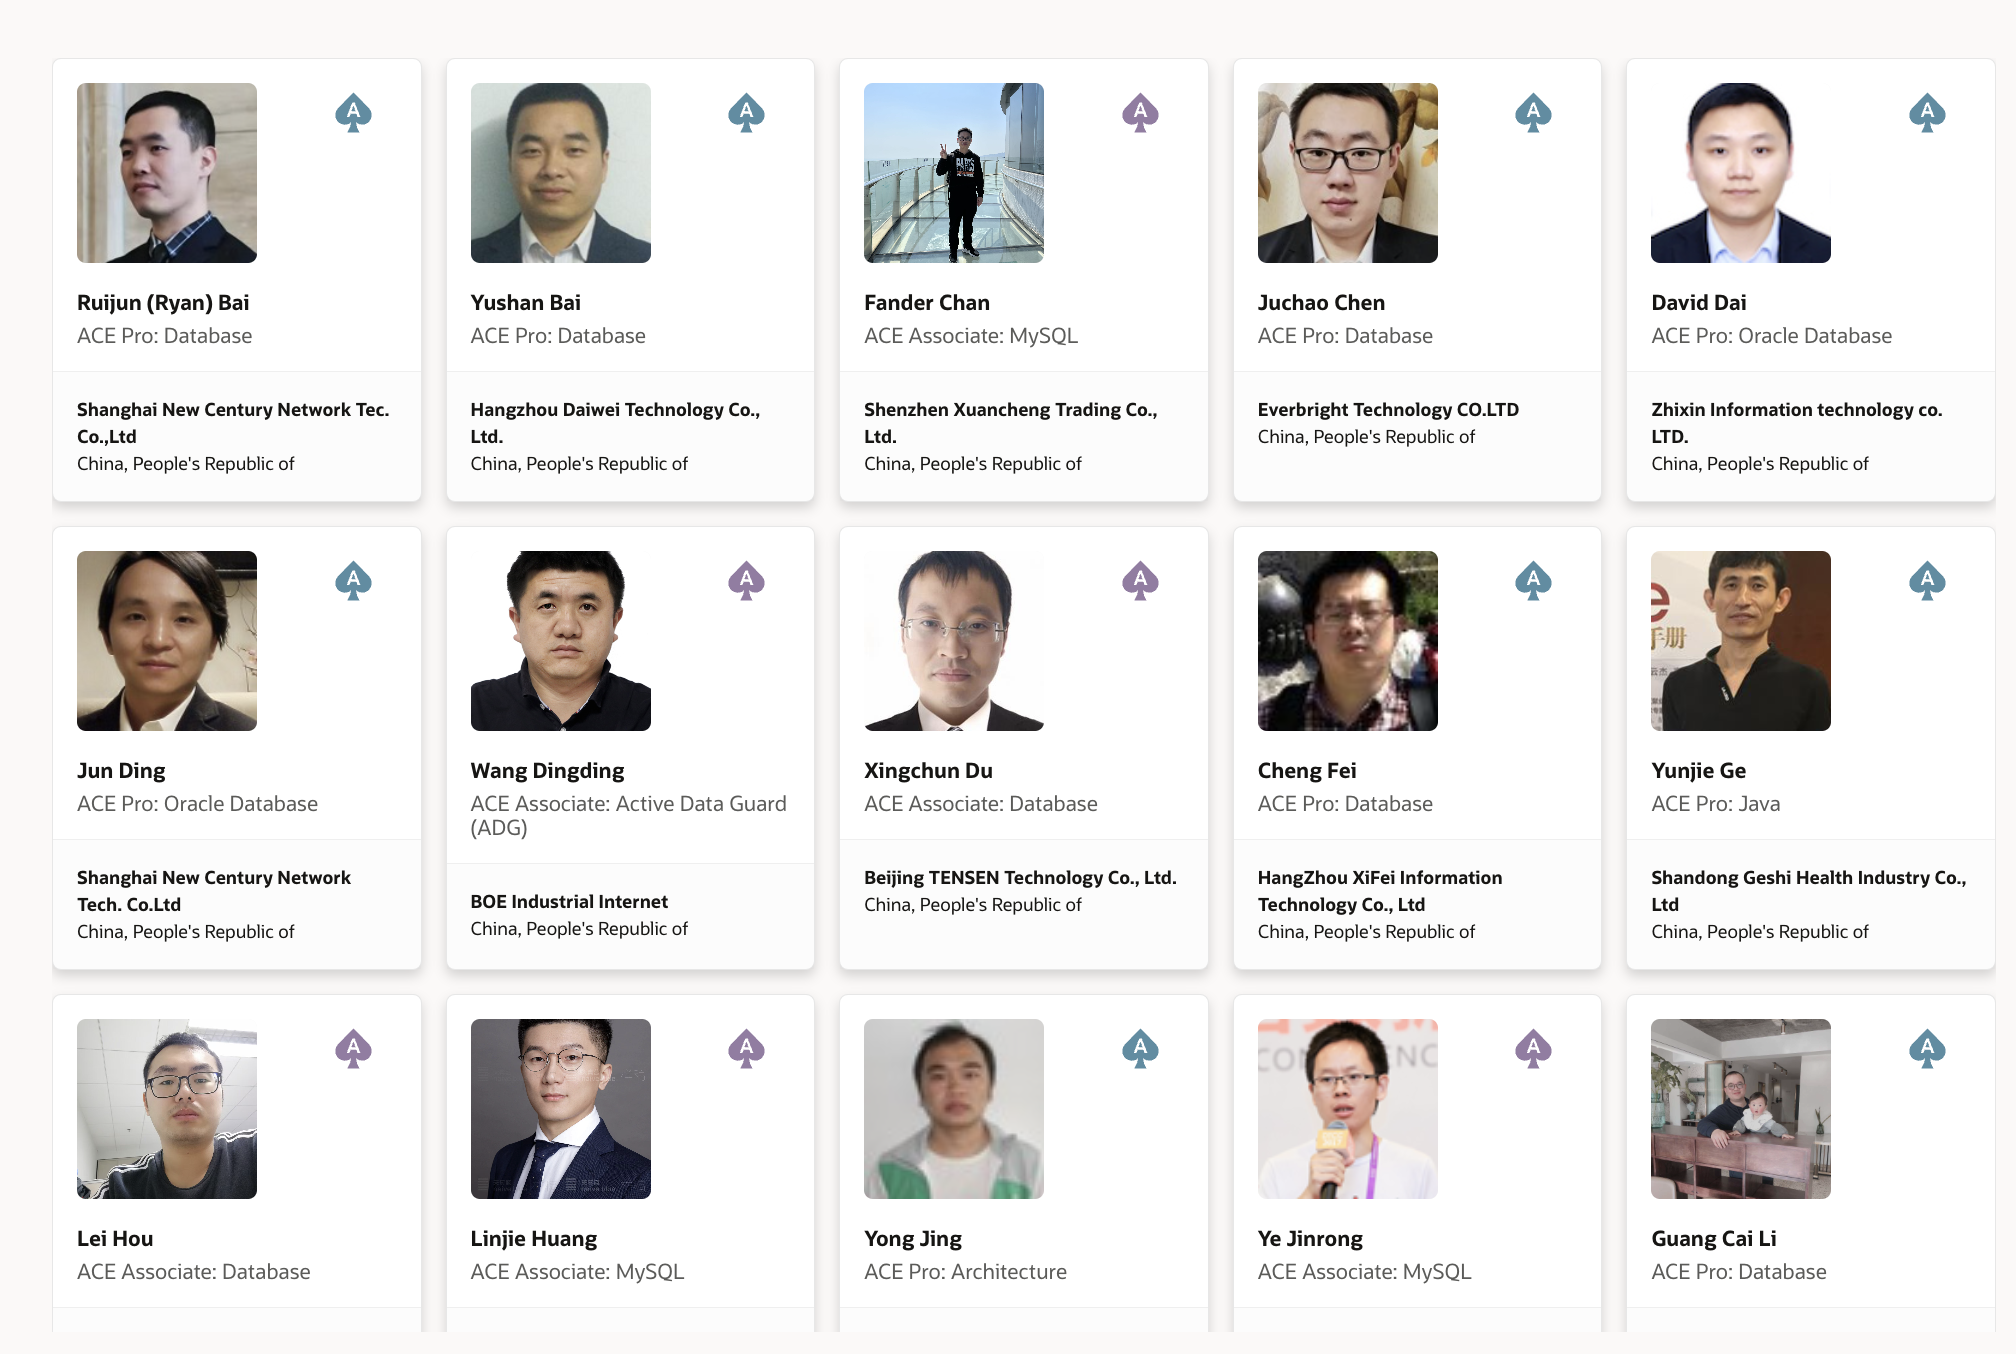This screenshot has height=1354, width=2016.
Task: Open the Wang Dingding name link
Action: [547, 771]
